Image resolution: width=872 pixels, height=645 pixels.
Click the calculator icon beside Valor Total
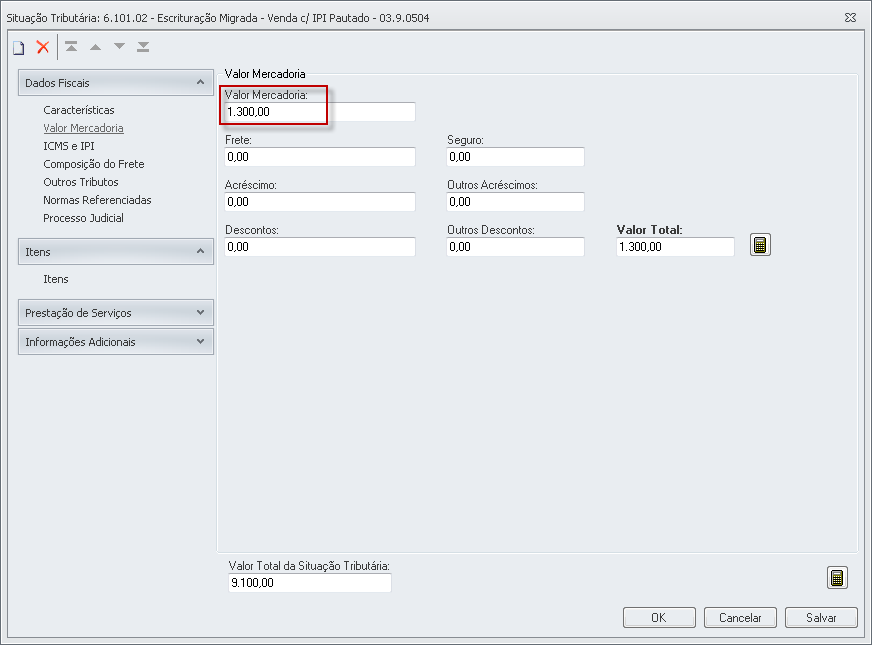coord(761,245)
